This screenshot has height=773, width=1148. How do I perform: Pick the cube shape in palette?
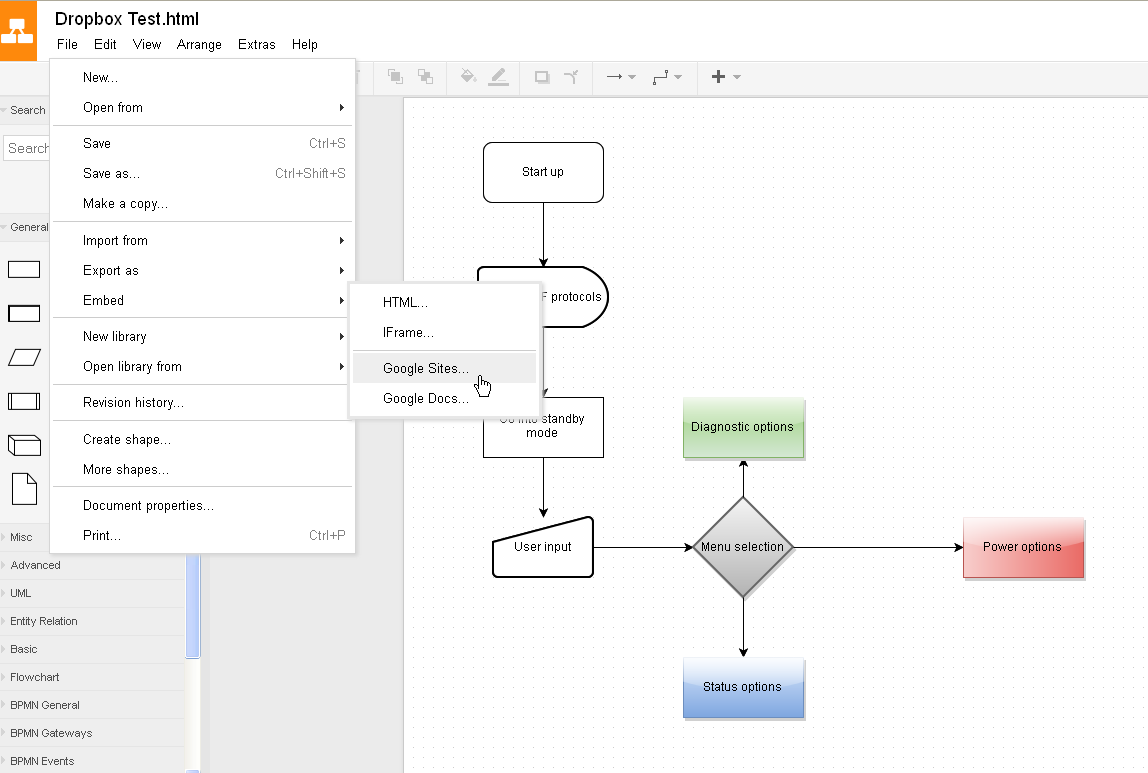coord(23,445)
